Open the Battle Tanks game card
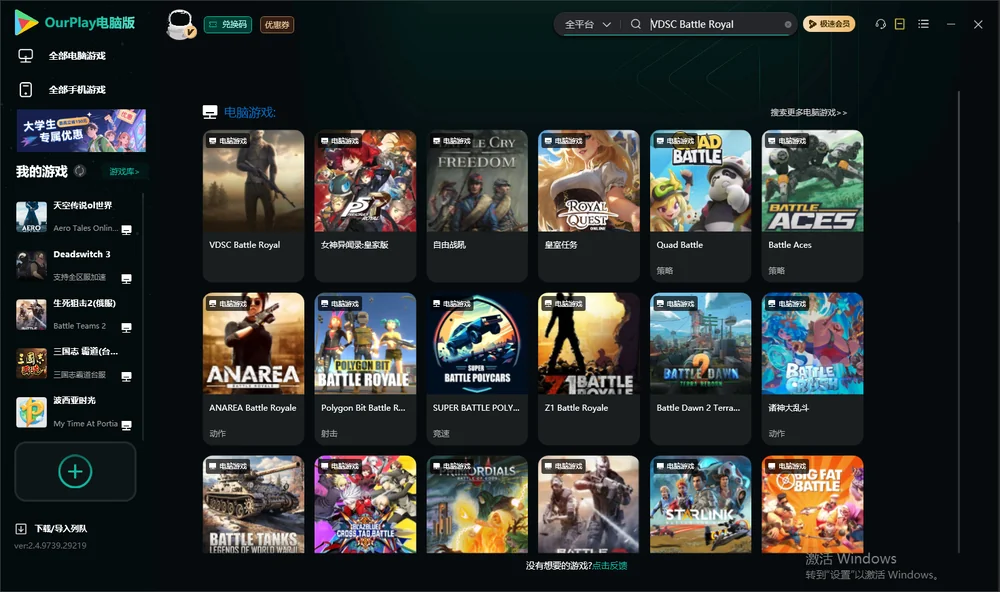 point(253,504)
